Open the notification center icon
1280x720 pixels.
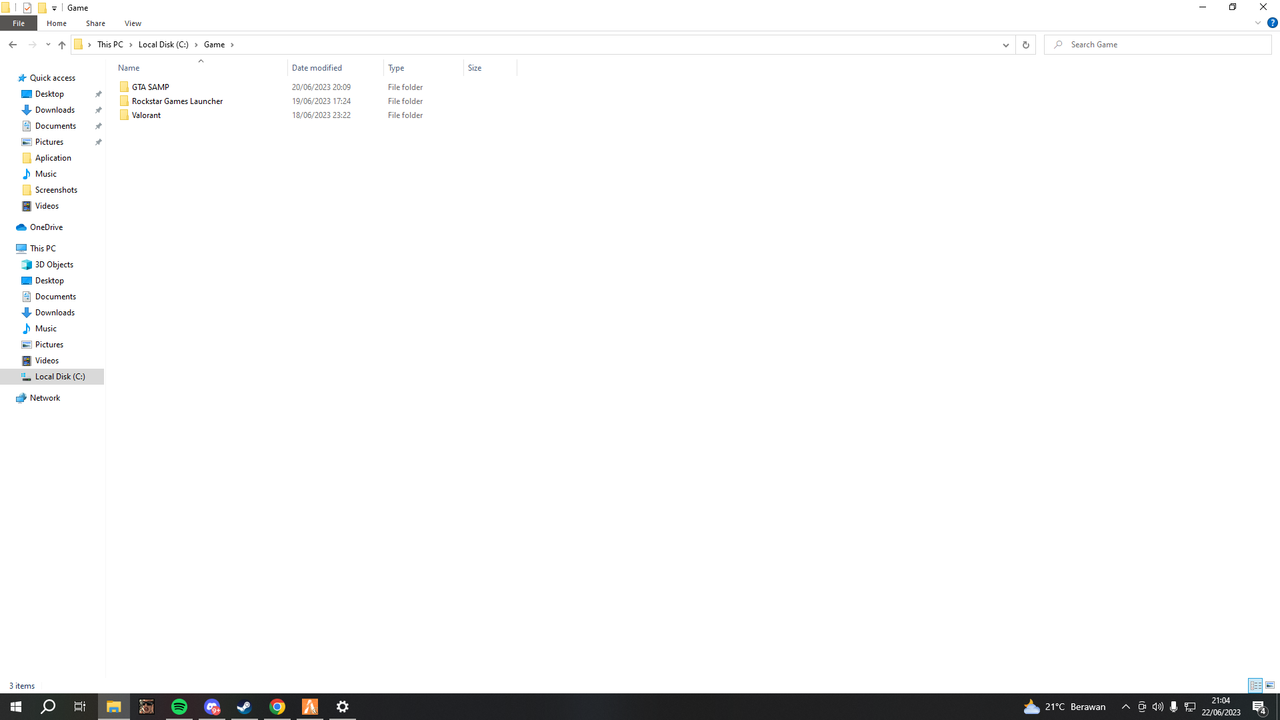click(1260, 707)
